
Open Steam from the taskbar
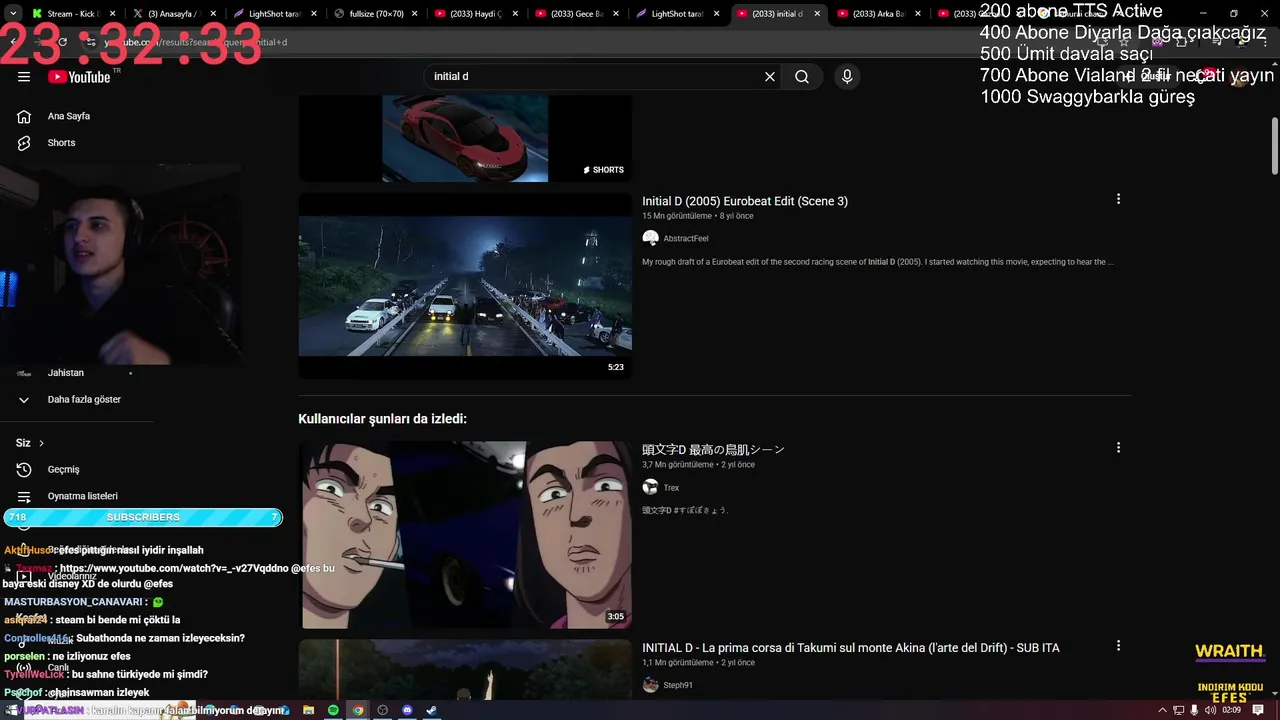[431, 710]
